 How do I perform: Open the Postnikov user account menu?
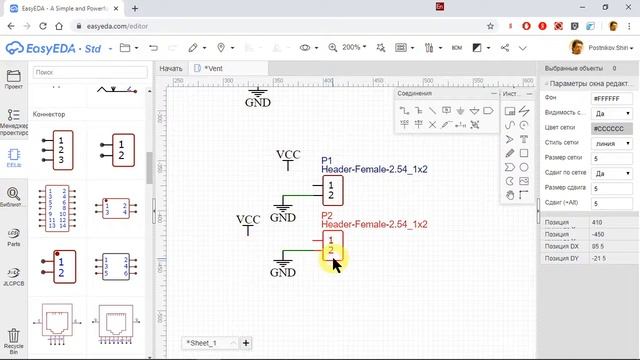tap(601, 48)
